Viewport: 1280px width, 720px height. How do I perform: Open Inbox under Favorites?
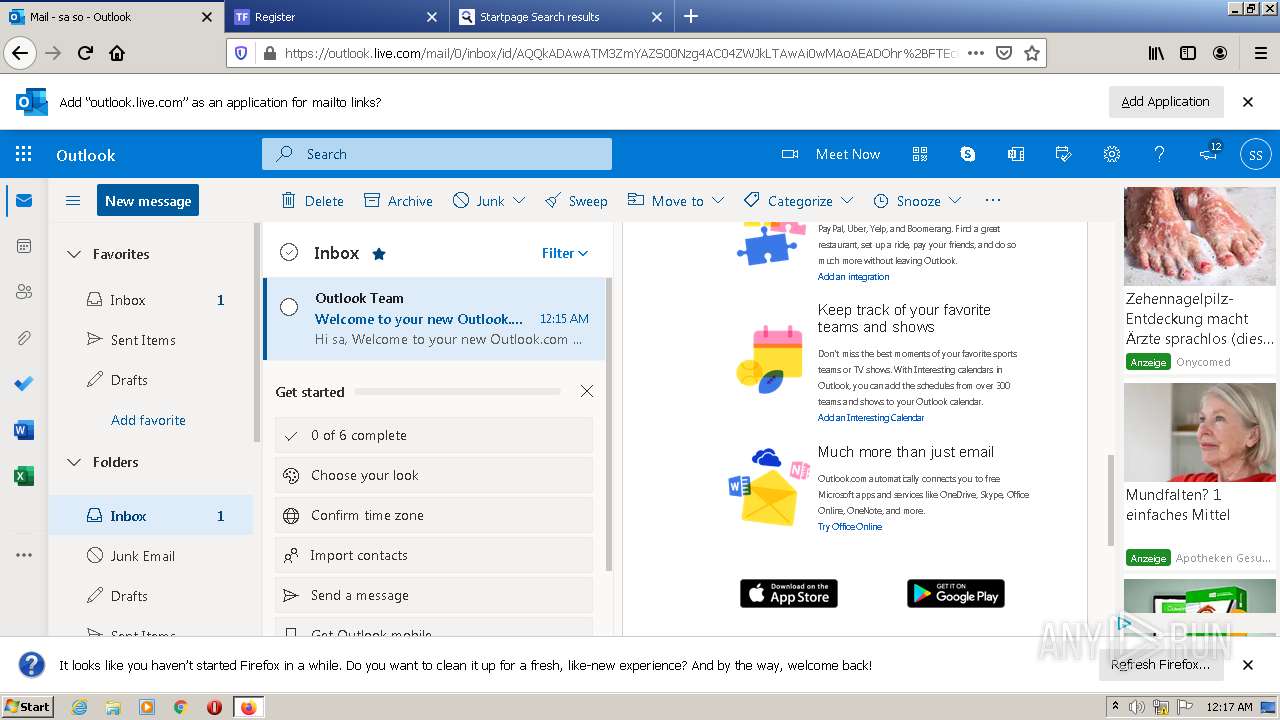(x=150, y=300)
